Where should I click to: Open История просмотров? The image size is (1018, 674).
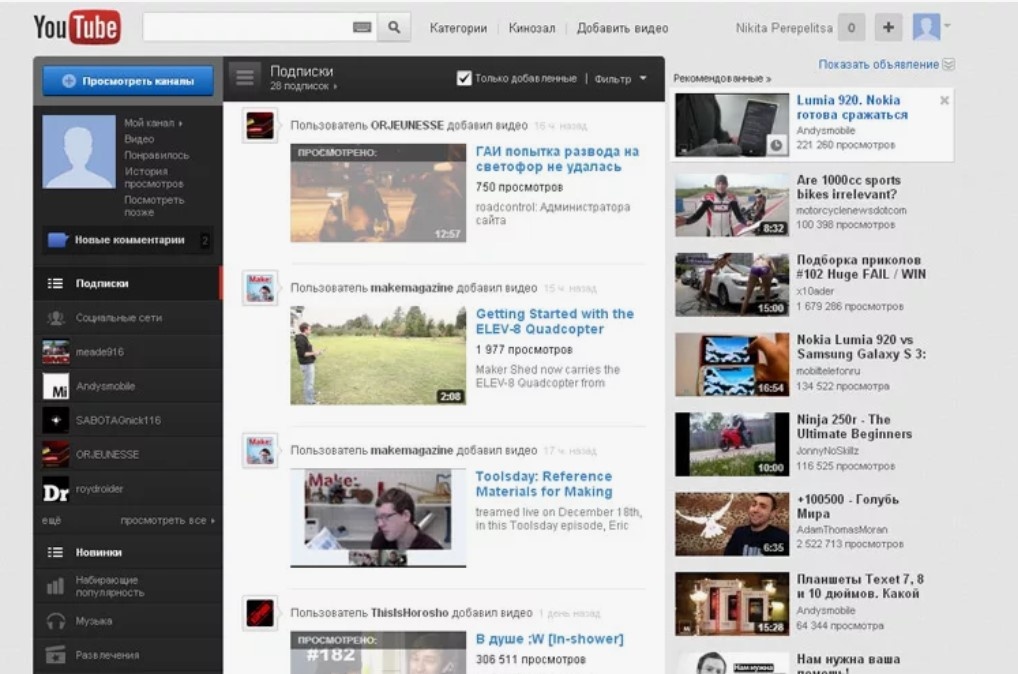[x=154, y=177]
